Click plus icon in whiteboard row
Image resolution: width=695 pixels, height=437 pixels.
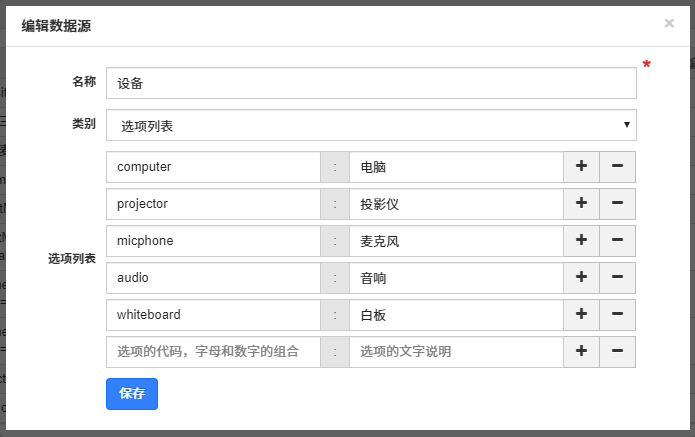coord(581,315)
